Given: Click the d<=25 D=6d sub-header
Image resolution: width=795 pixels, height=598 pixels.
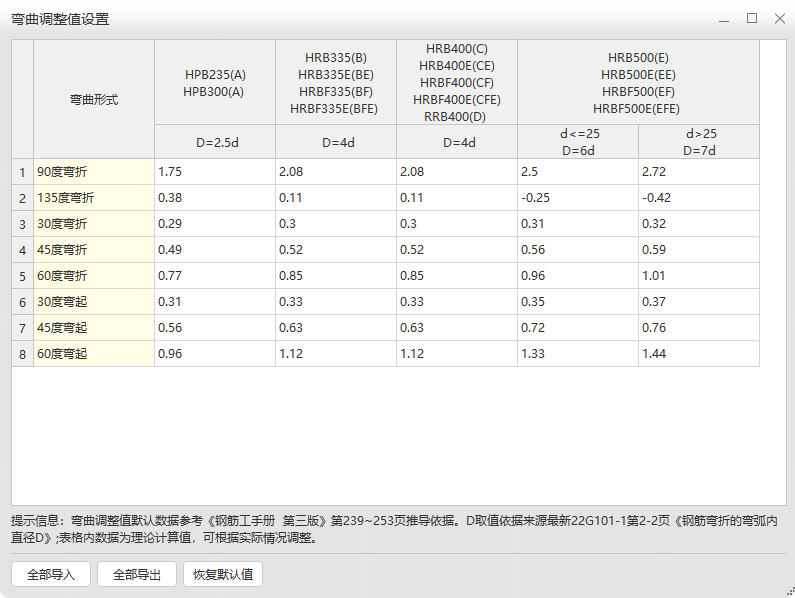Looking at the screenshot, I should (x=578, y=142).
